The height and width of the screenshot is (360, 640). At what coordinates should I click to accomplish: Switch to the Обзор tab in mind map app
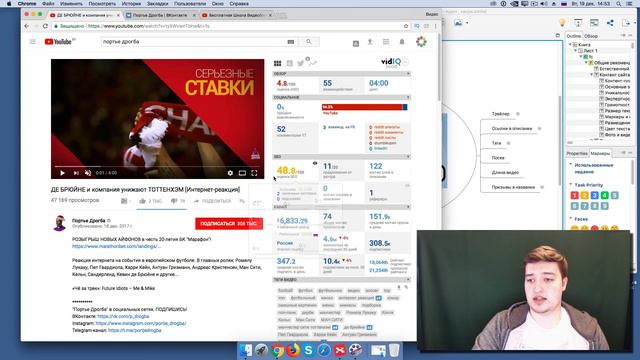[591, 36]
